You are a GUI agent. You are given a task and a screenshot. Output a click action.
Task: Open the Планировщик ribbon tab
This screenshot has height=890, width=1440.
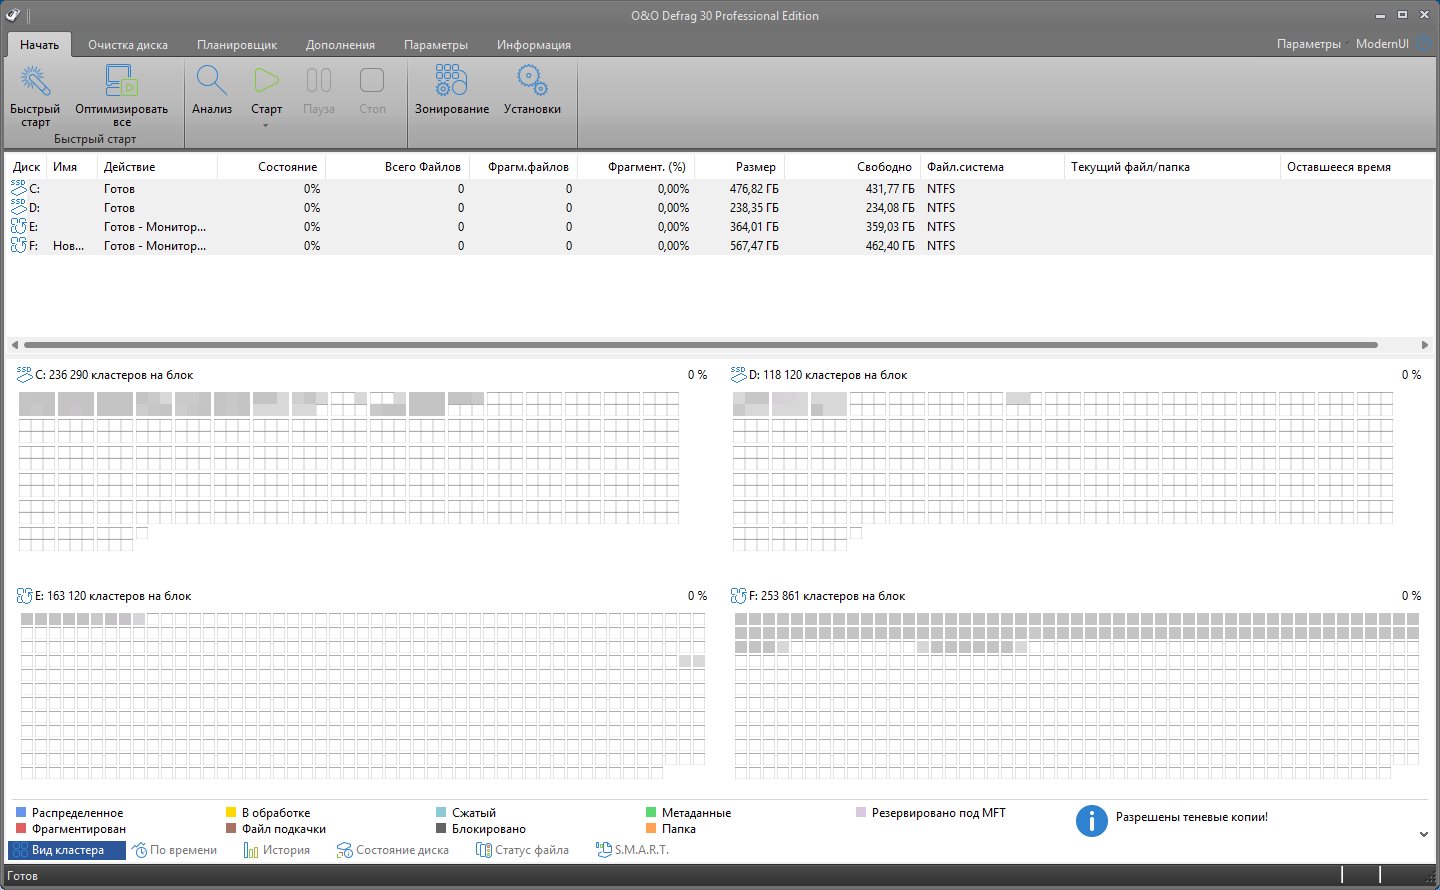click(237, 45)
